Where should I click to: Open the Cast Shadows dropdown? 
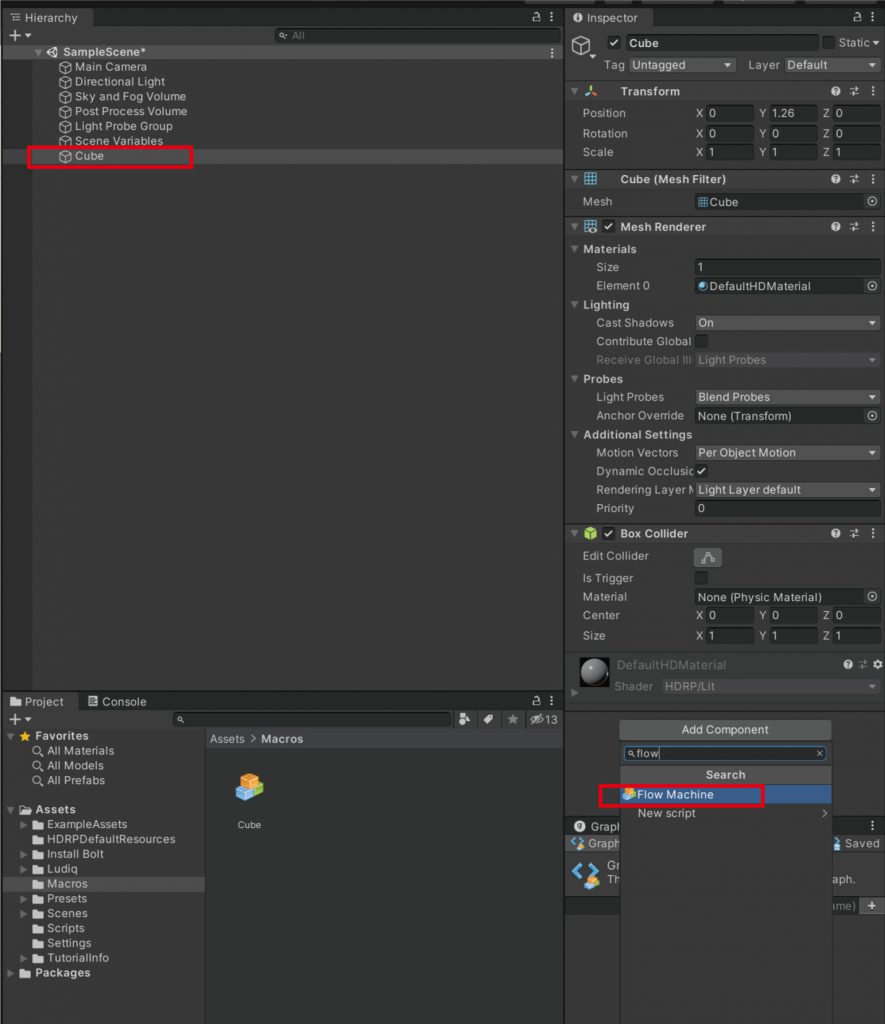(x=786, y=323)
